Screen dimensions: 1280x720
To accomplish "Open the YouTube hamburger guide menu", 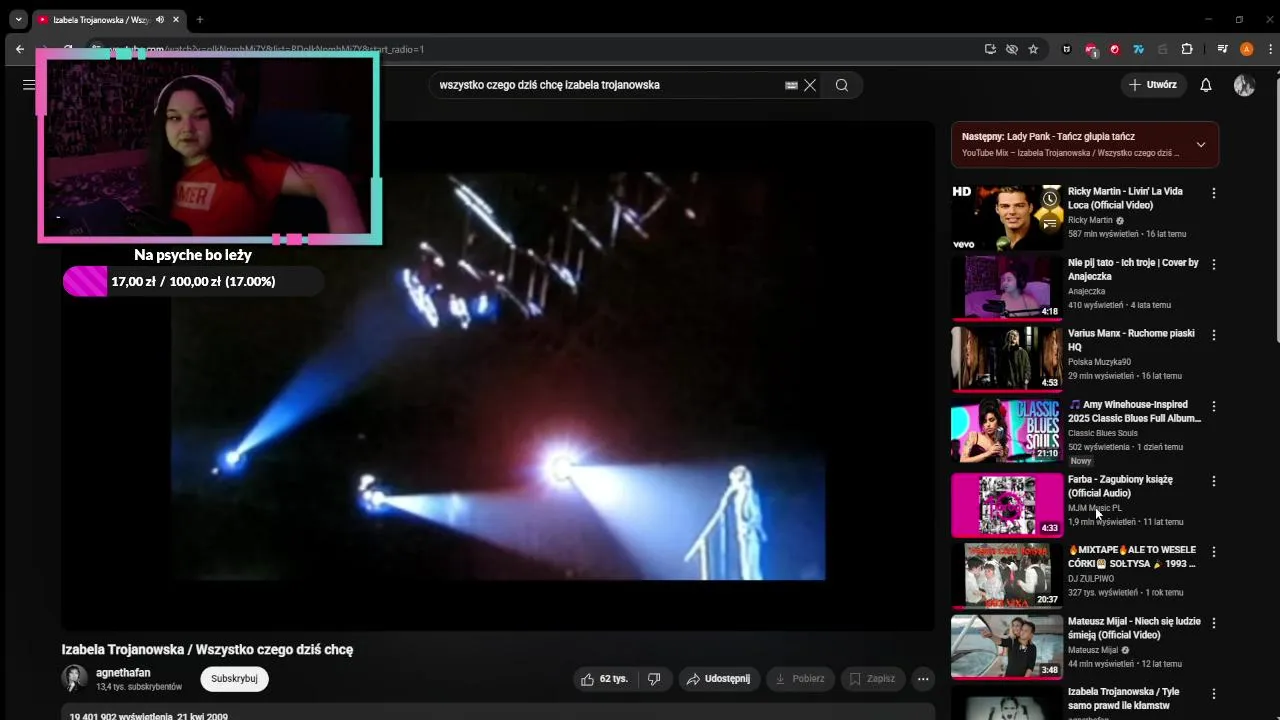I will coord(29,85).
